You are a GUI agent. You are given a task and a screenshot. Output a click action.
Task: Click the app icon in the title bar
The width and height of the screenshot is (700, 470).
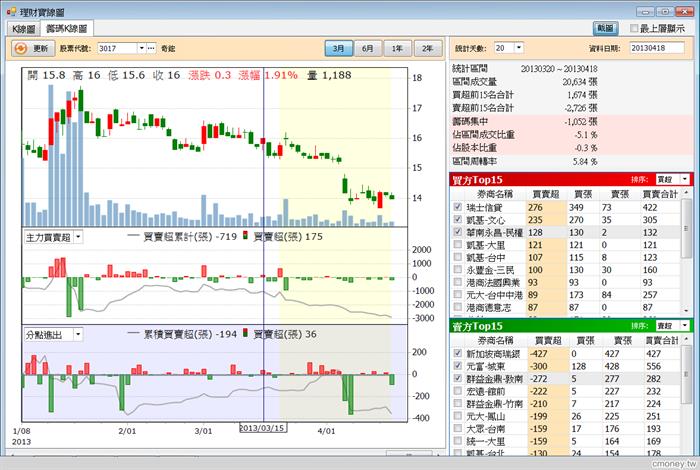(x=11, y=12)
